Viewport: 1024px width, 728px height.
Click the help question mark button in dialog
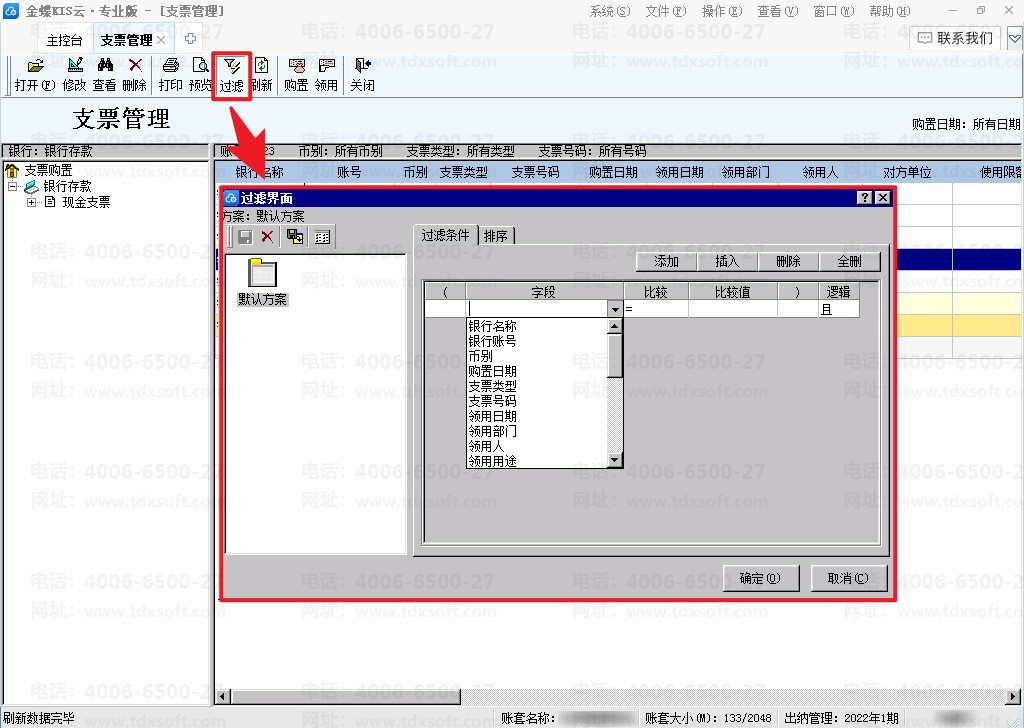(x=865, y=198)
